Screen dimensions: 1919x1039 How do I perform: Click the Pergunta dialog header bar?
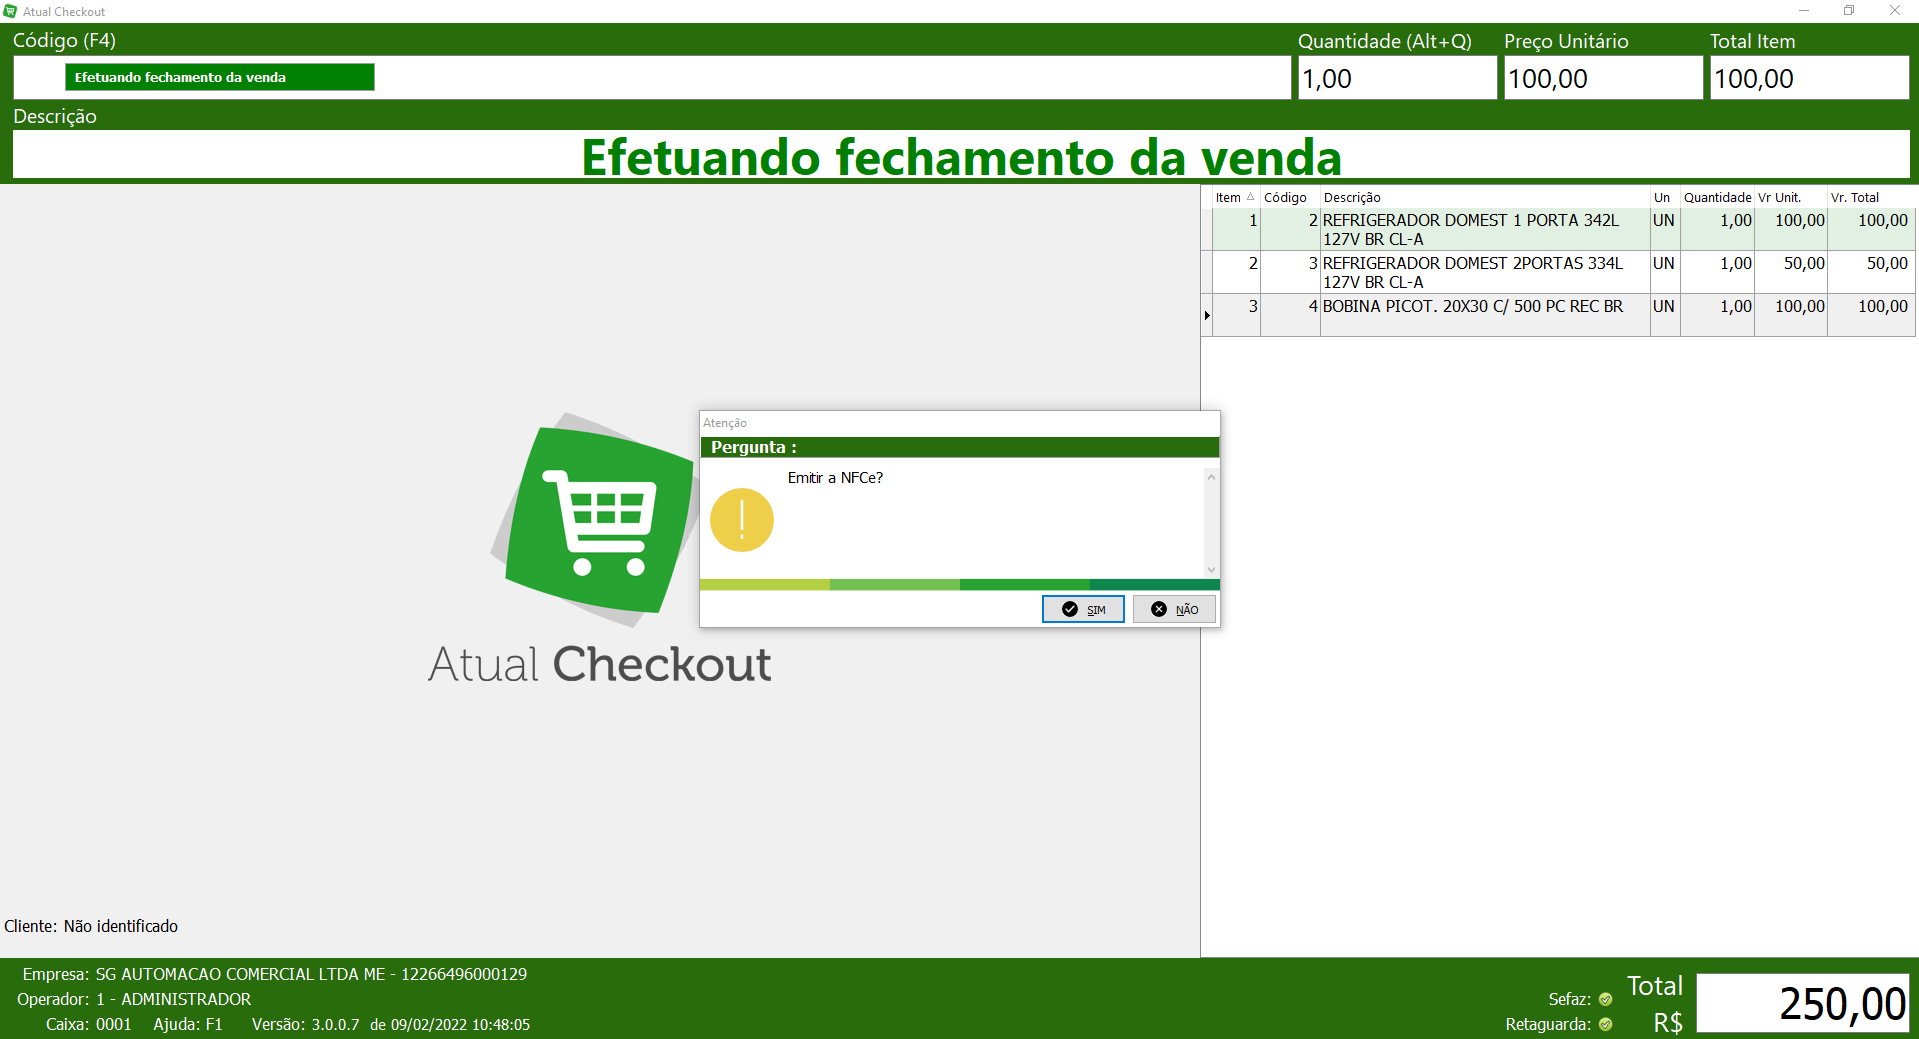[x=960, y=447]
